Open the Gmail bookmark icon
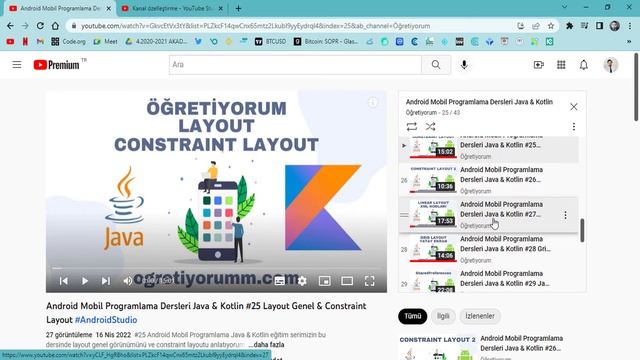 [x=40, y=41]
